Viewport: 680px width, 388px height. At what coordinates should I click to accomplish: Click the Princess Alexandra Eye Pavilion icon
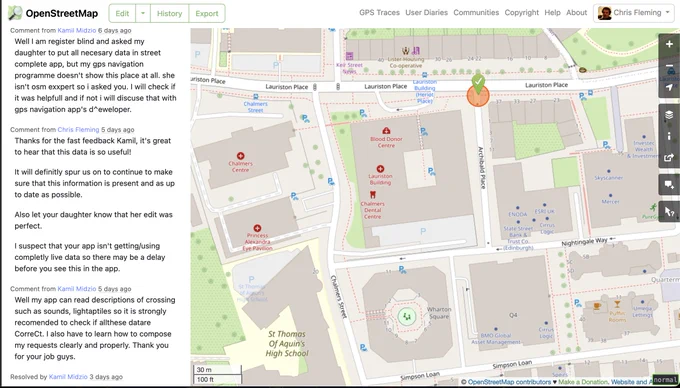257,228
